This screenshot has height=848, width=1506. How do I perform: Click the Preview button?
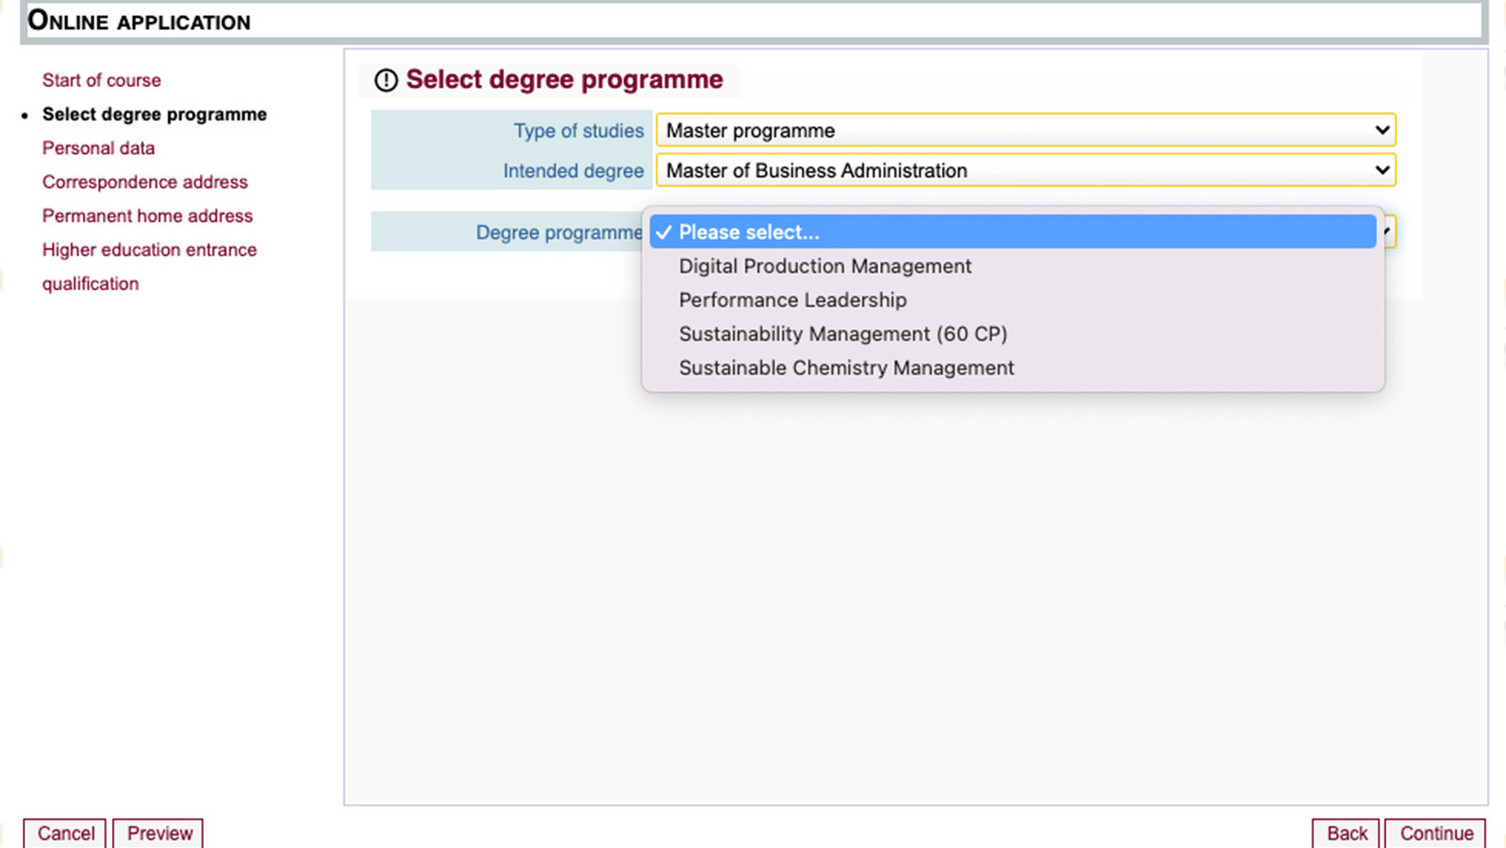[x=159, y=833]
